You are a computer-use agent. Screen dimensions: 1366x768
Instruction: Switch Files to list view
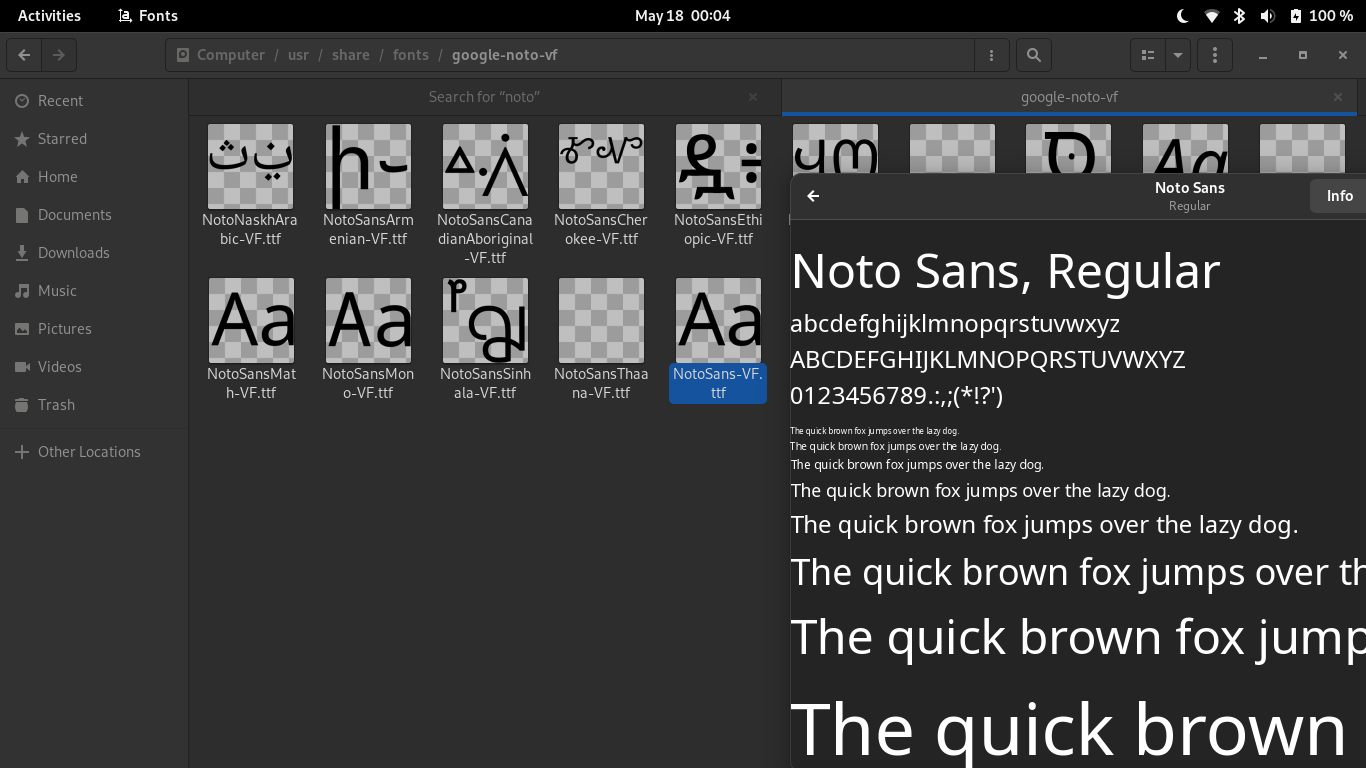coord(1148,55)
